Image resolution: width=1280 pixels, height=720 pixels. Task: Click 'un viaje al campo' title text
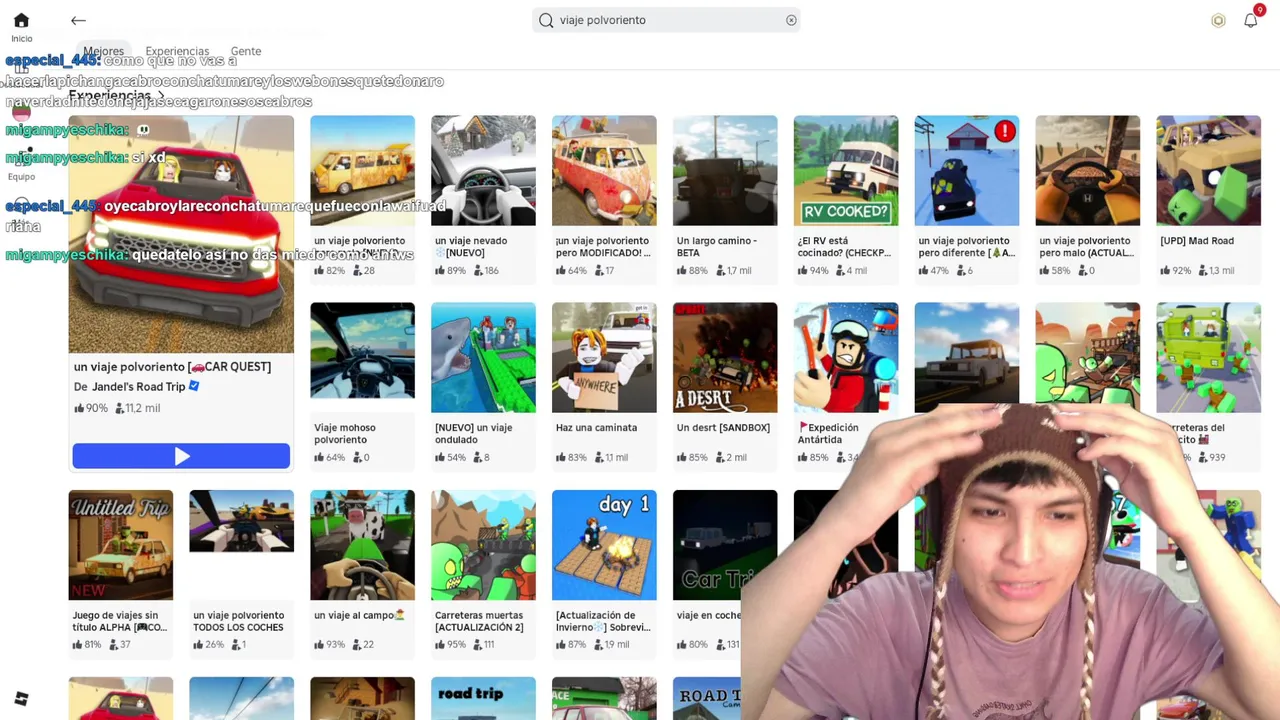pyautogui.click(x=358, y=616)
